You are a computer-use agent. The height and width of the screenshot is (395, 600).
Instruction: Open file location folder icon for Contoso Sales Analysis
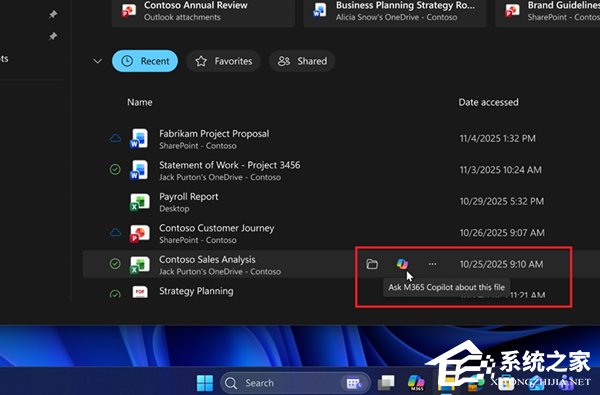[372, 264]
